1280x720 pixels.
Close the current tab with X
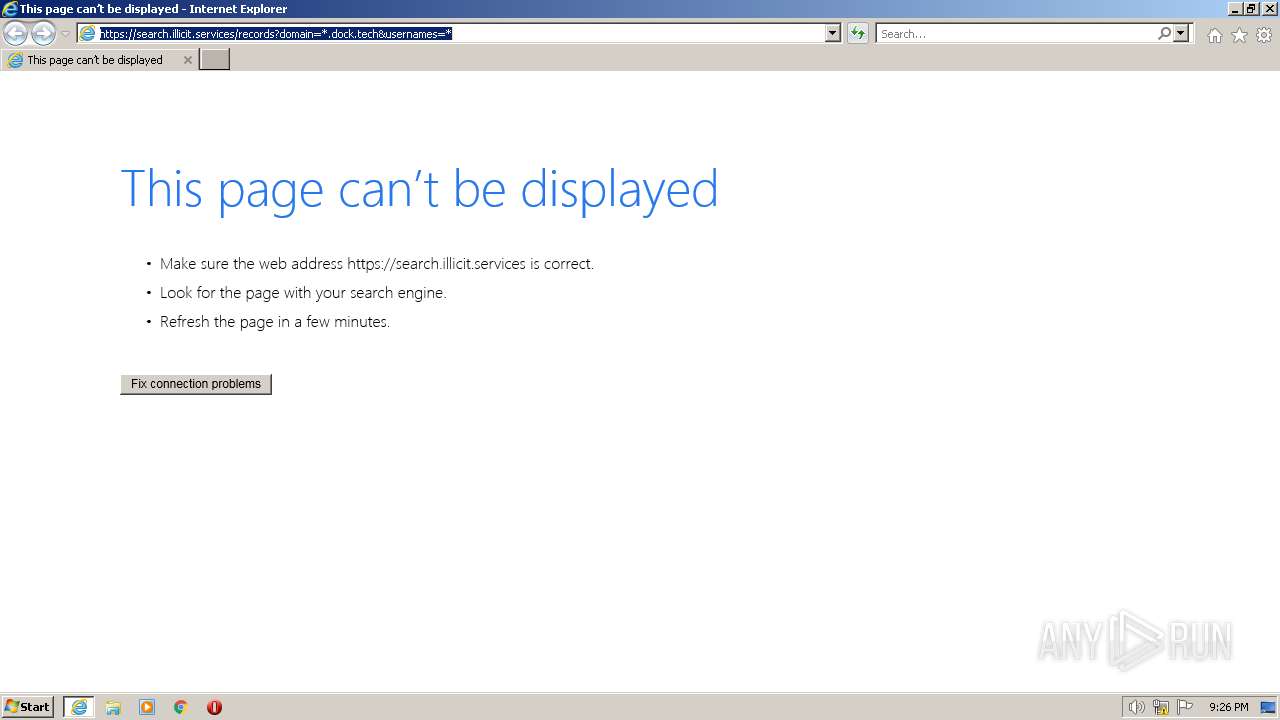[187, 60]
